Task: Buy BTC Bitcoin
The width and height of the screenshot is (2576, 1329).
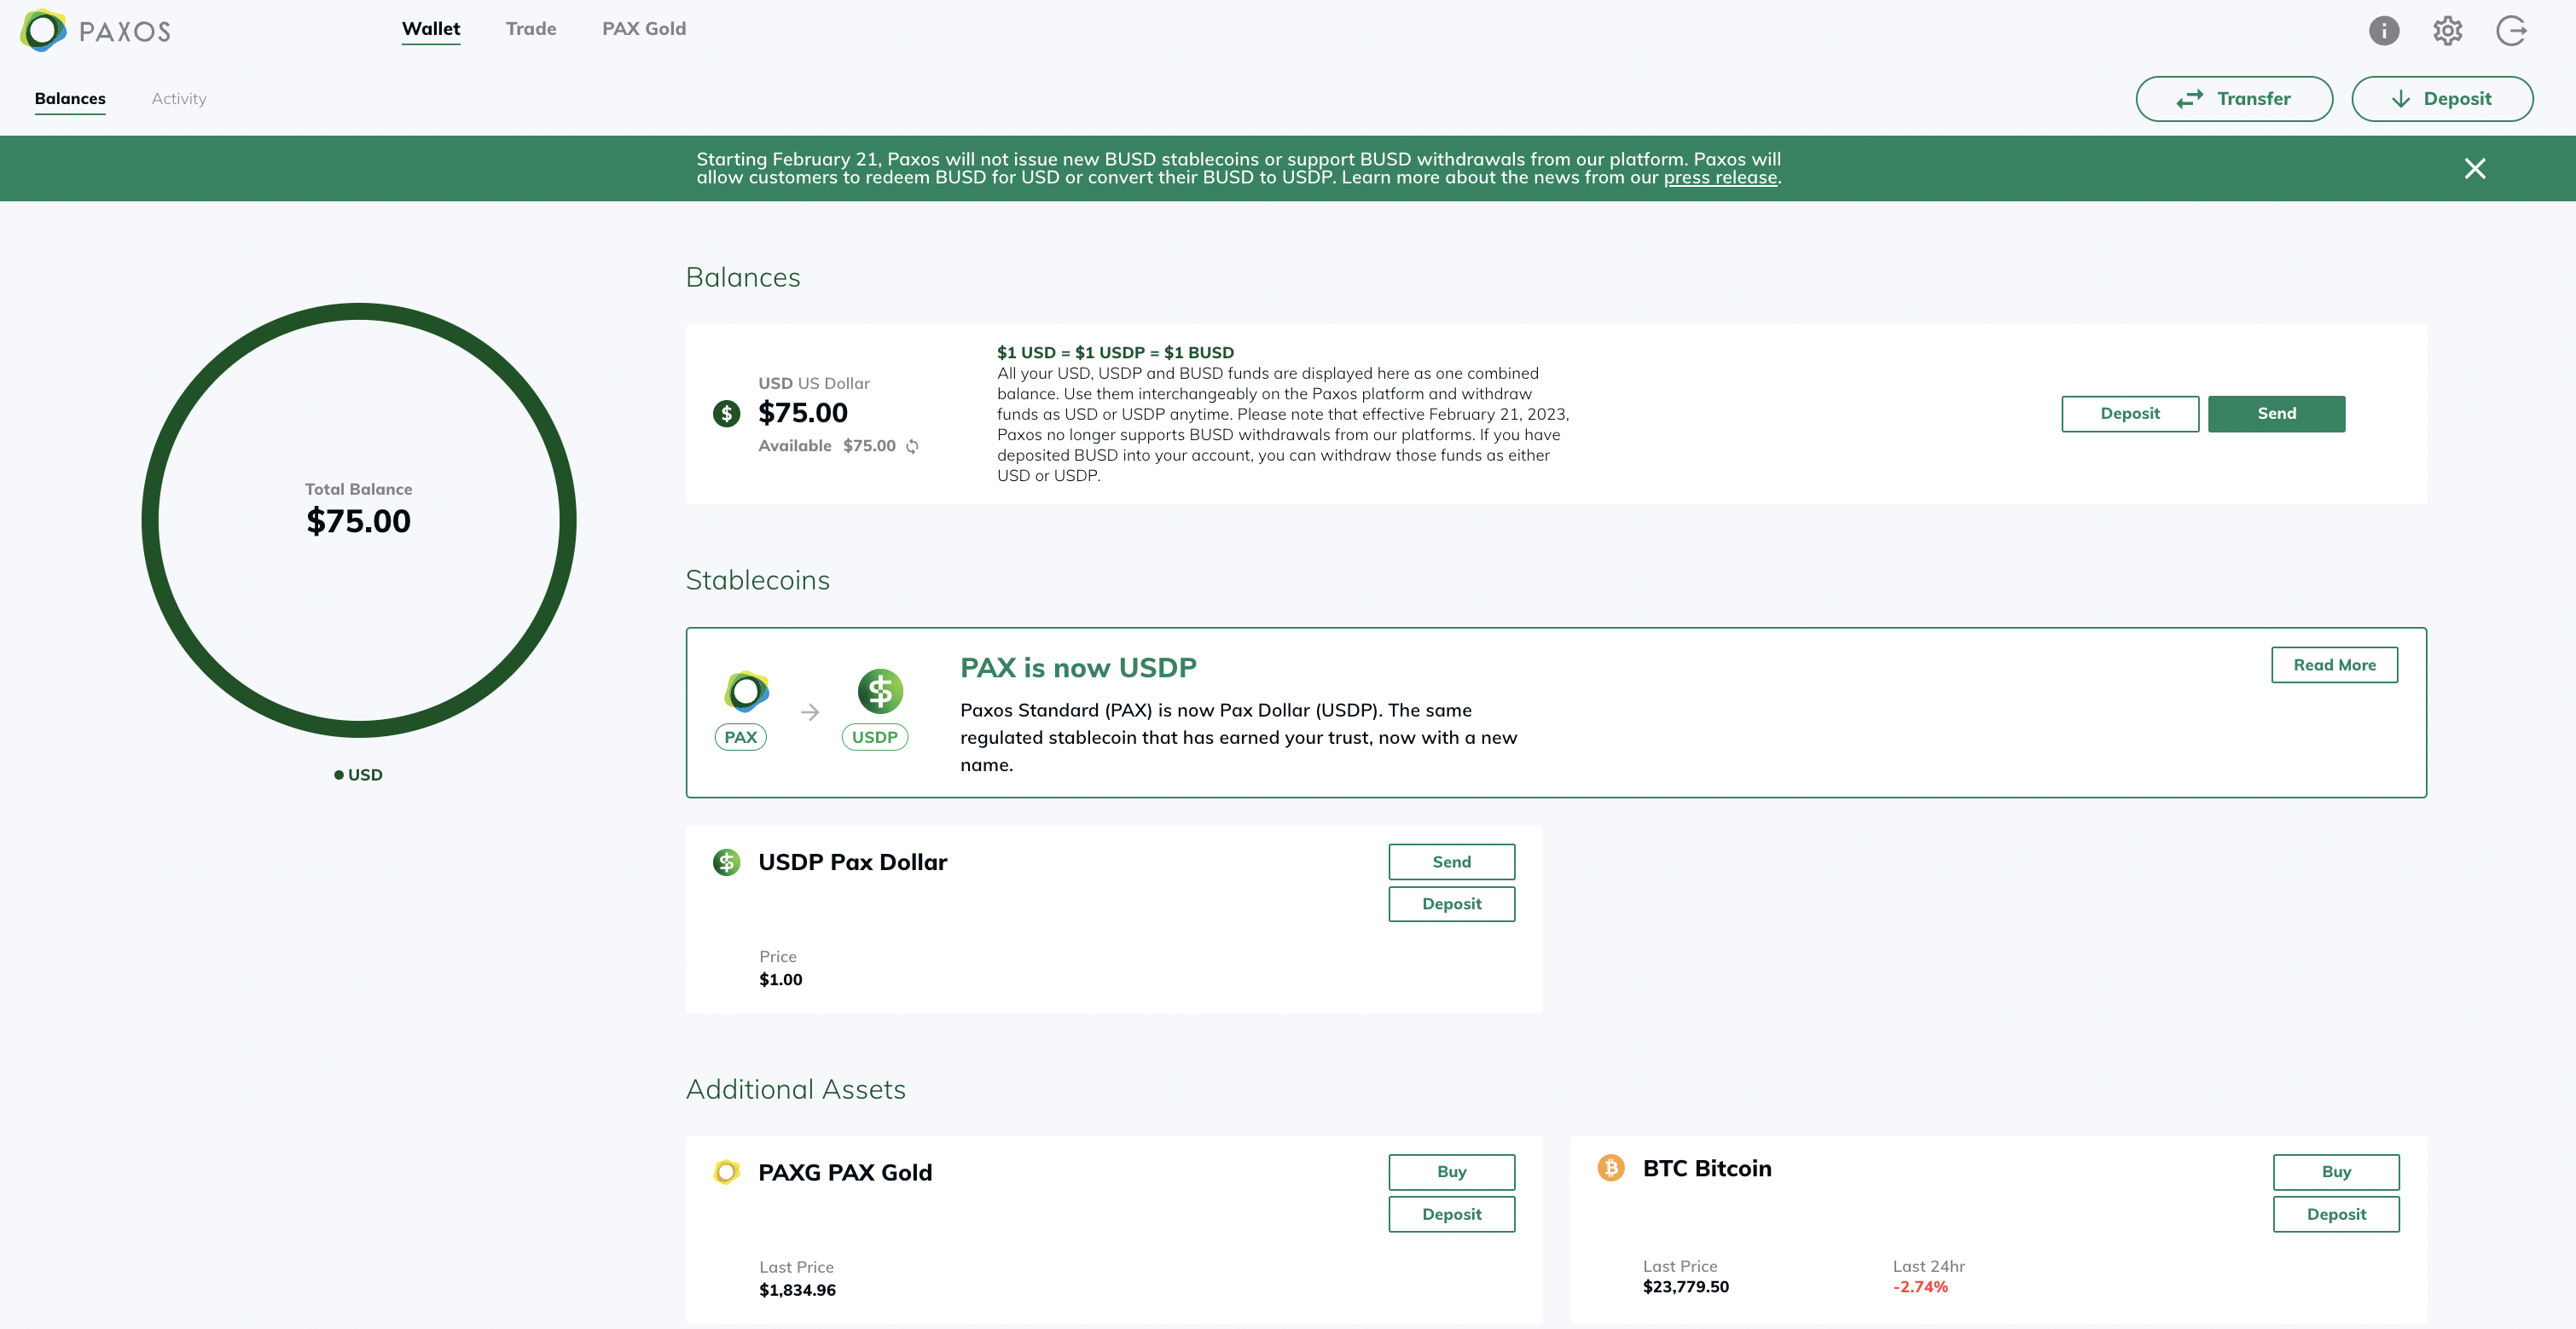Action: coord(2336,1172)
